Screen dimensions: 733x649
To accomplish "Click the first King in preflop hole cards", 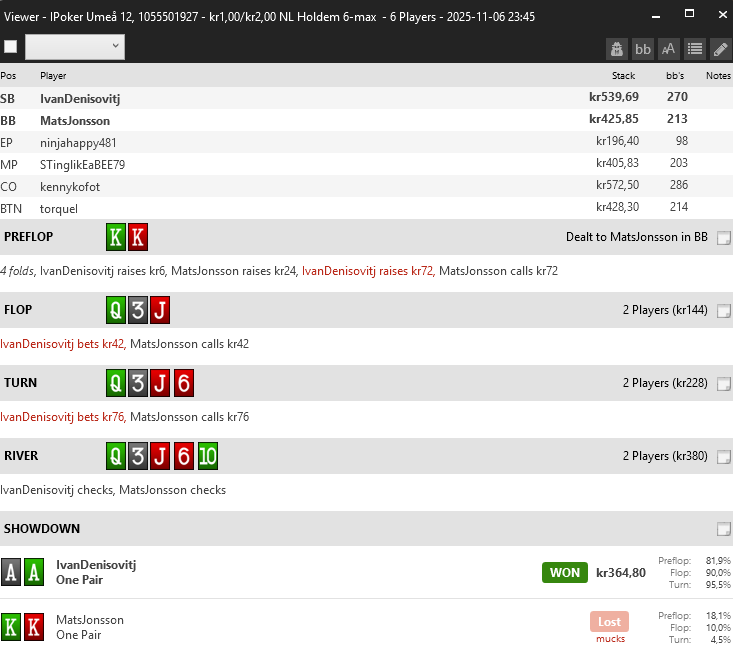I will click(116, 237).
